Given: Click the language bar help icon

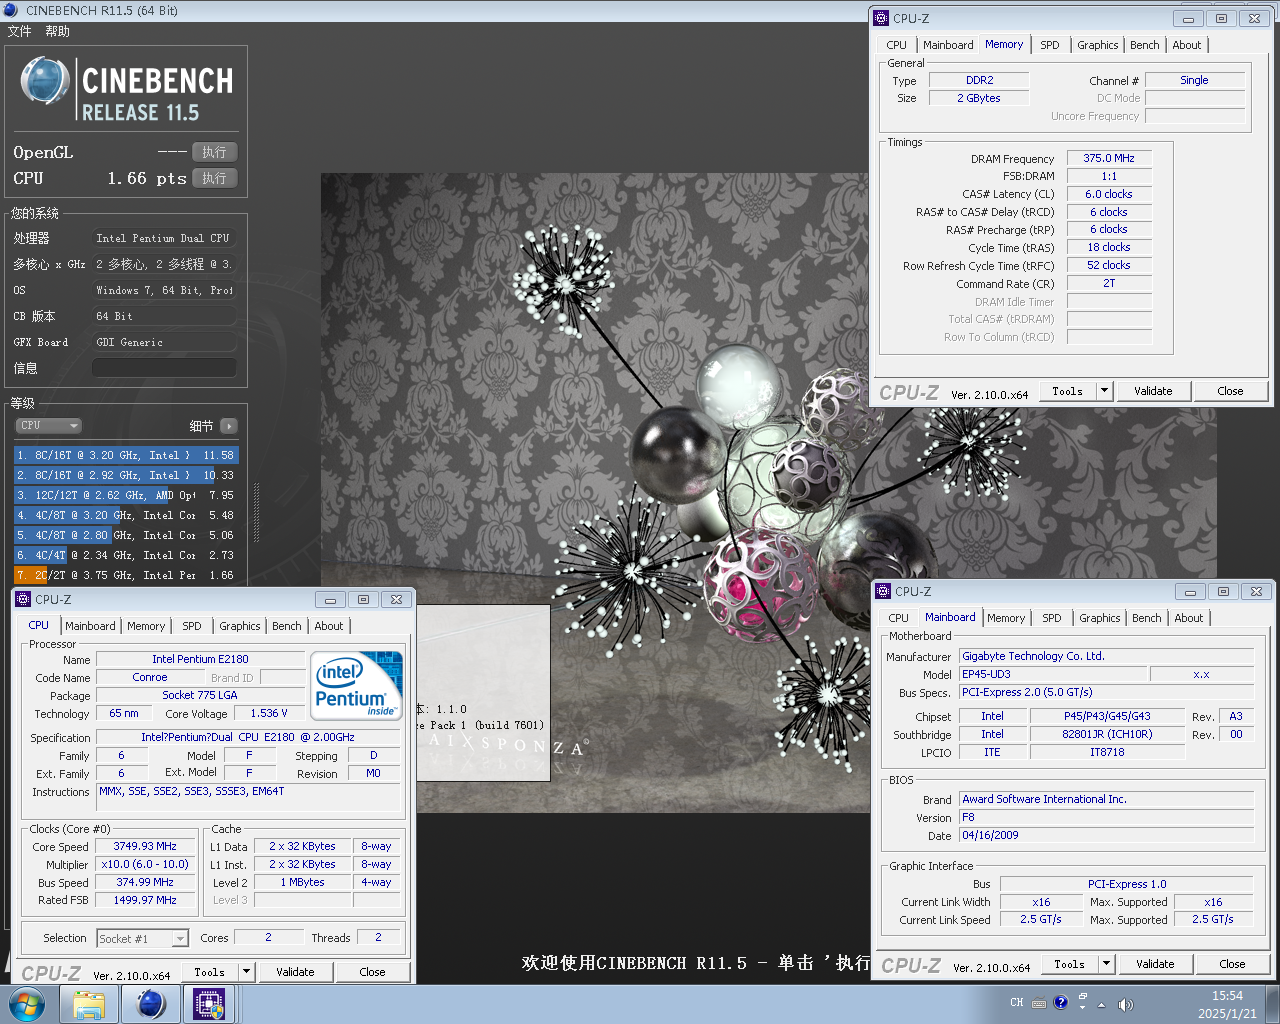Looking at the screenshot, I should click(x=1061, y=1001).
